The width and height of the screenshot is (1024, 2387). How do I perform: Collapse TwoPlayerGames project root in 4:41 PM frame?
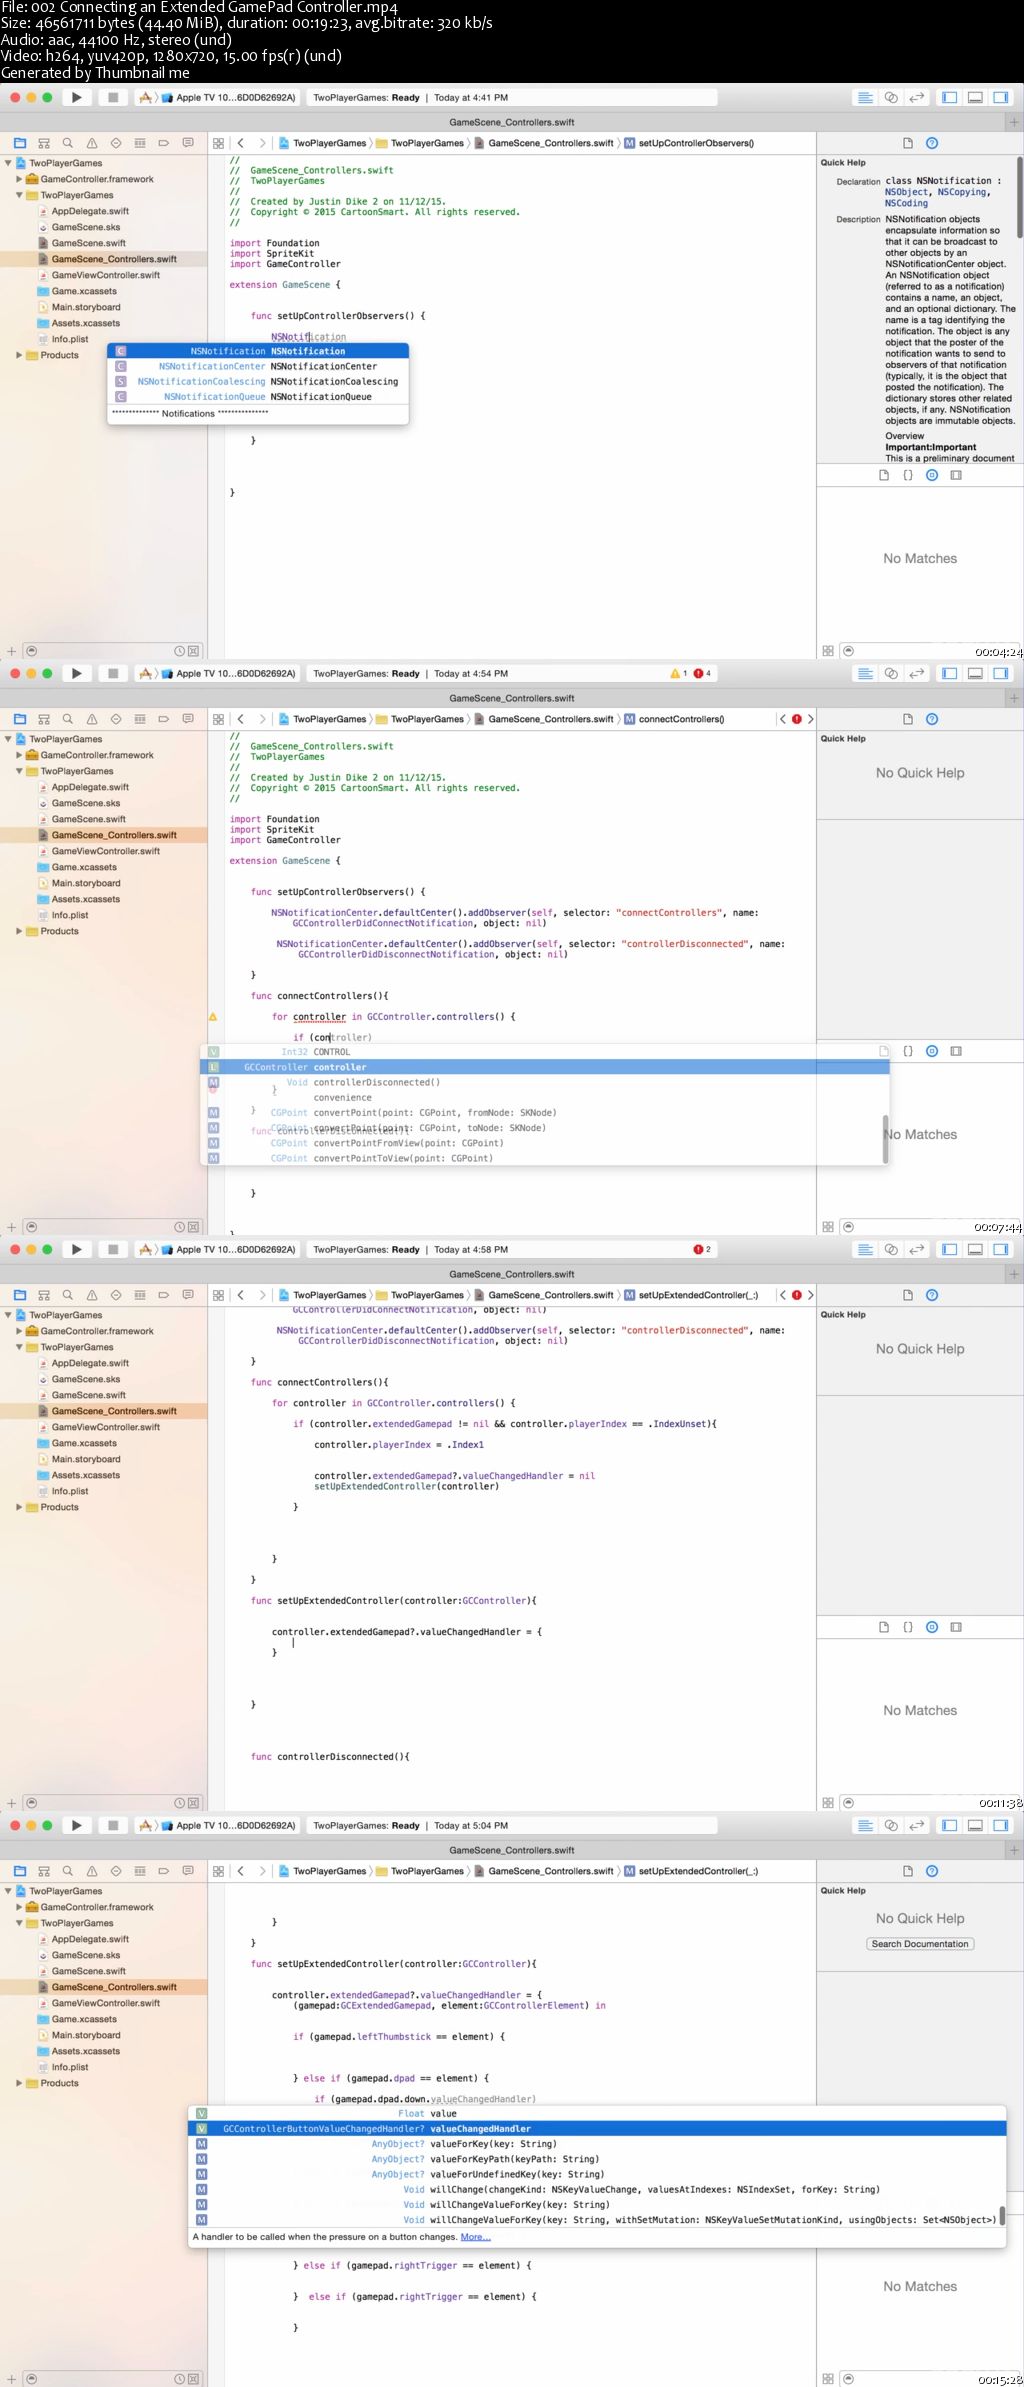[x=8, y=163]
